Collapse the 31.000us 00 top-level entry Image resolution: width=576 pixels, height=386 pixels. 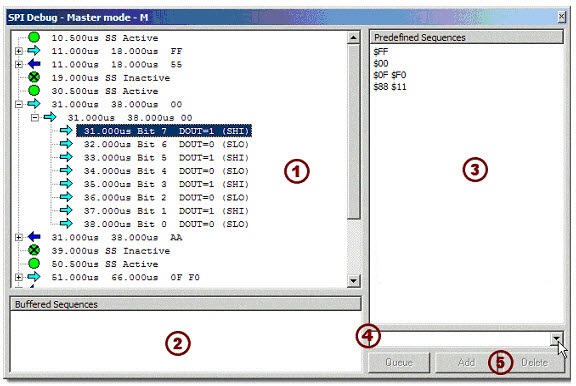point(19,104)
